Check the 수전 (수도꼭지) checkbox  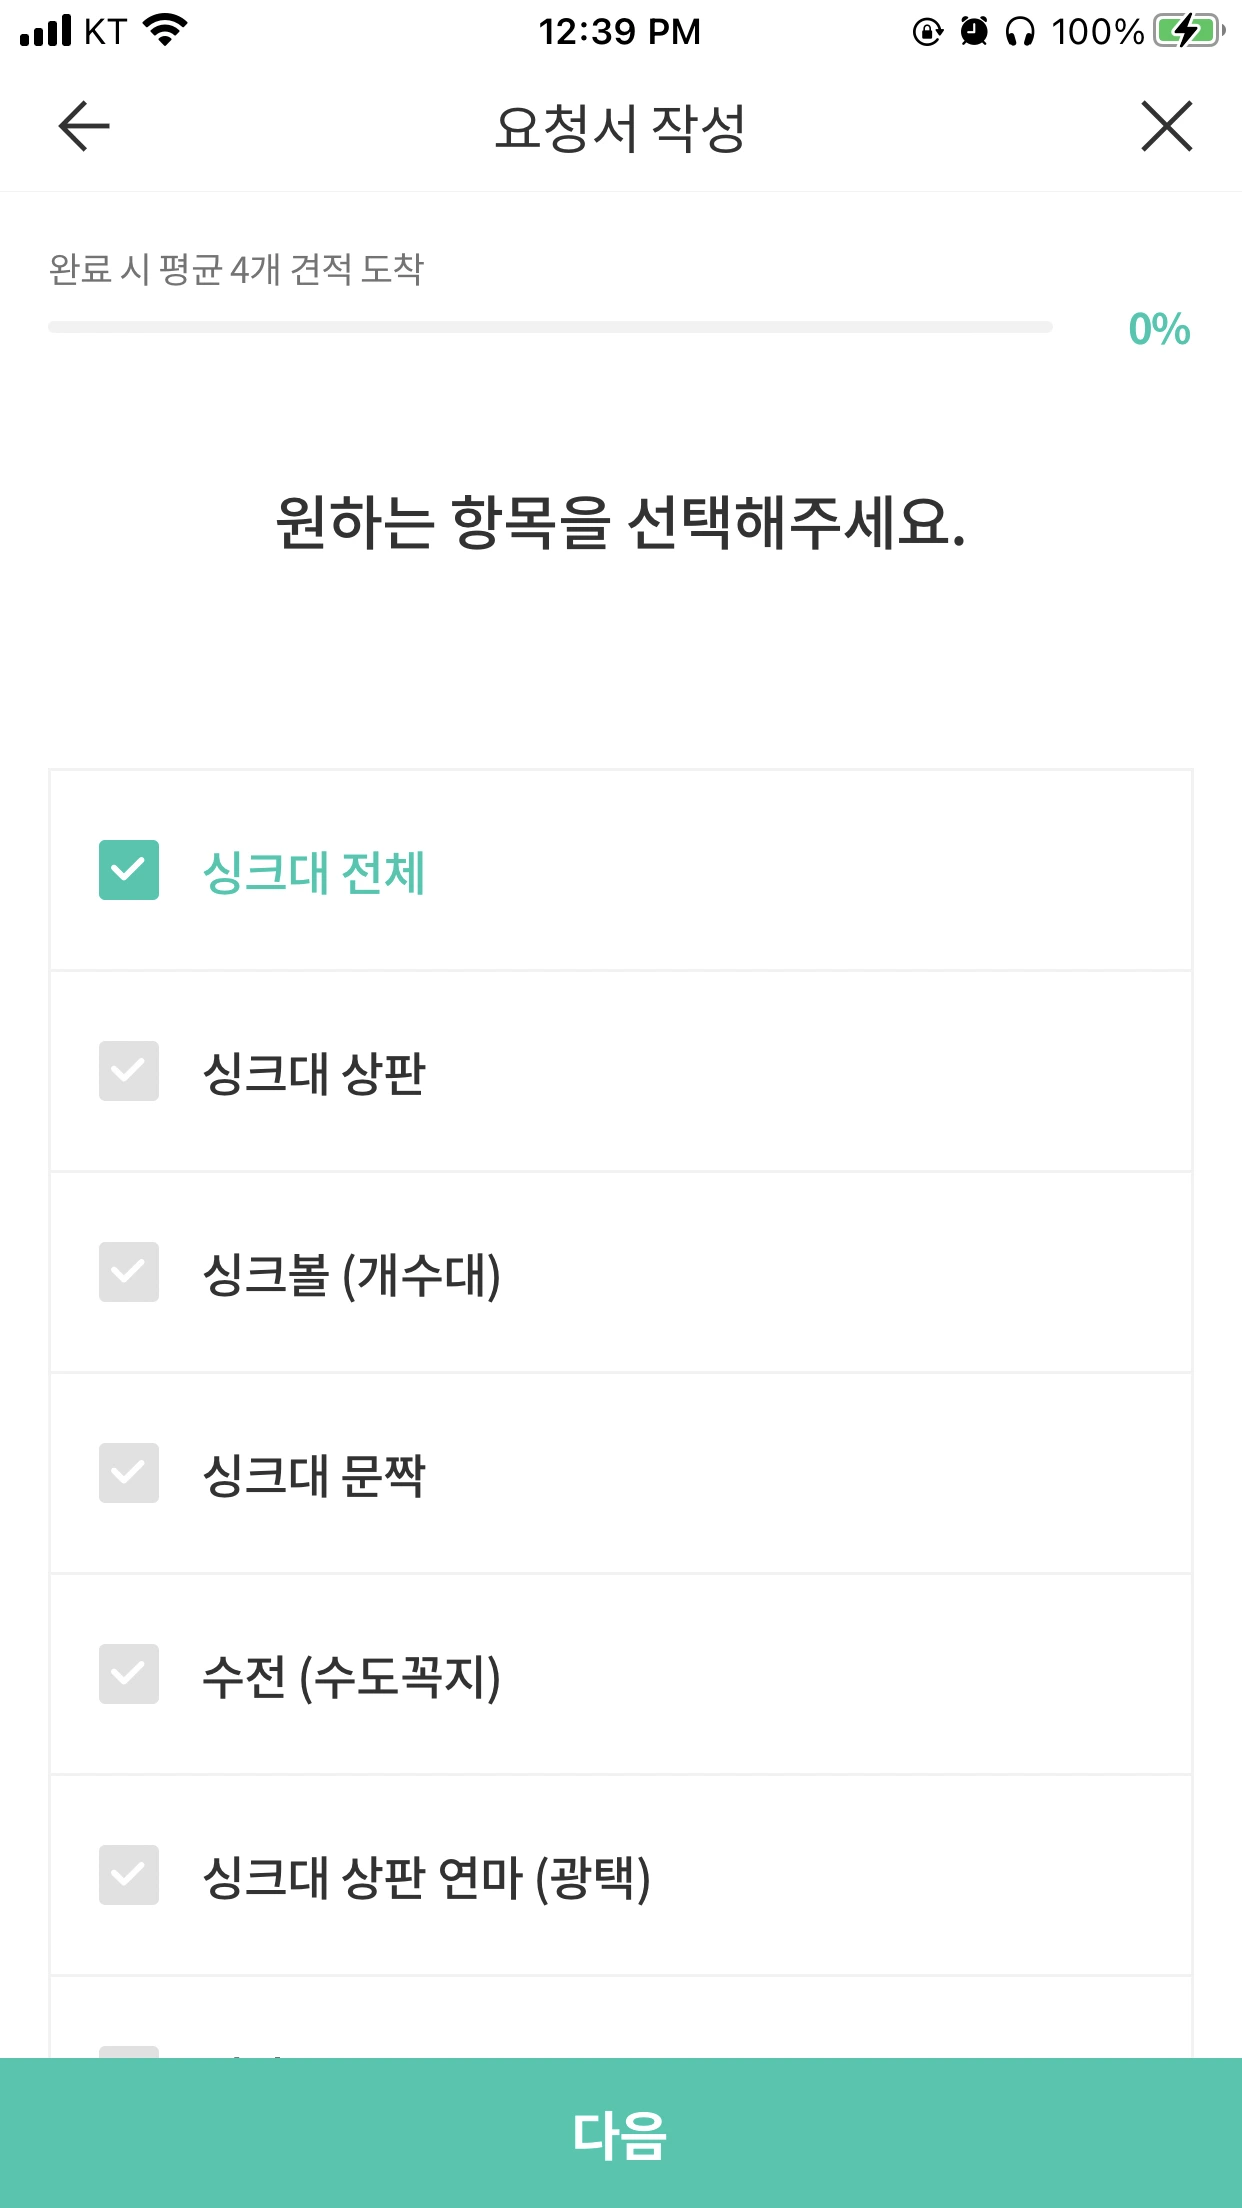[129, 1674]
